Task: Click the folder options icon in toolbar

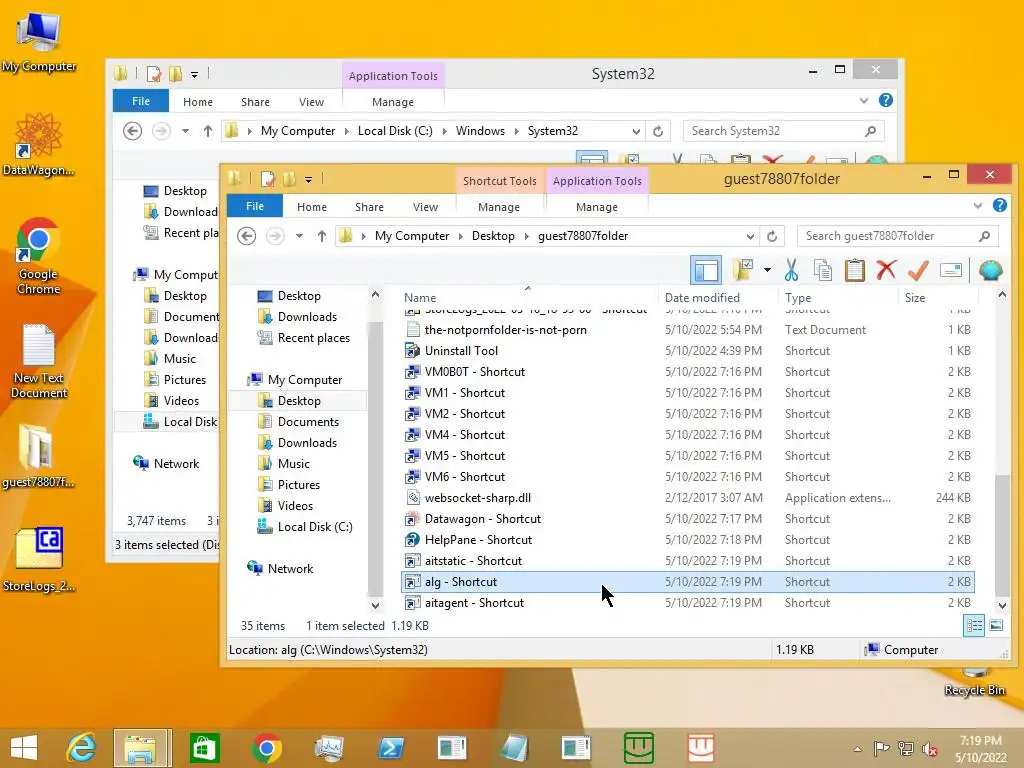Action: click(743, 270)
